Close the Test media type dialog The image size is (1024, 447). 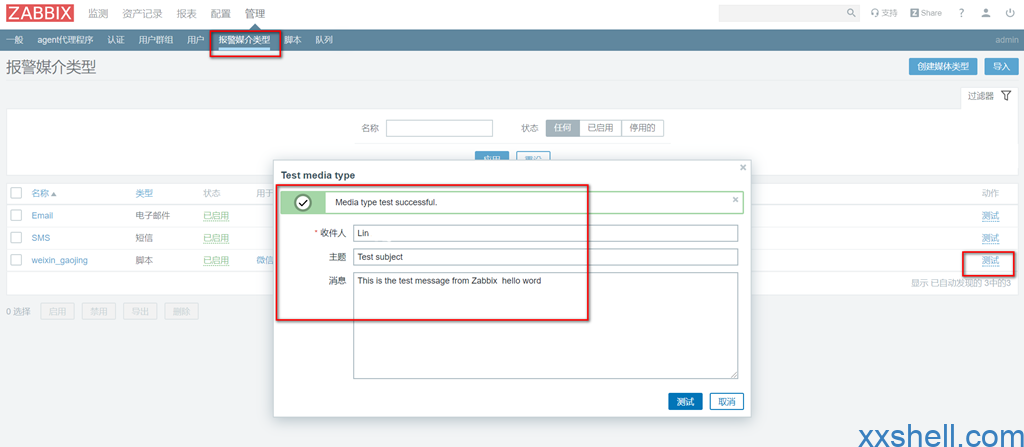[x=743, y=167]
